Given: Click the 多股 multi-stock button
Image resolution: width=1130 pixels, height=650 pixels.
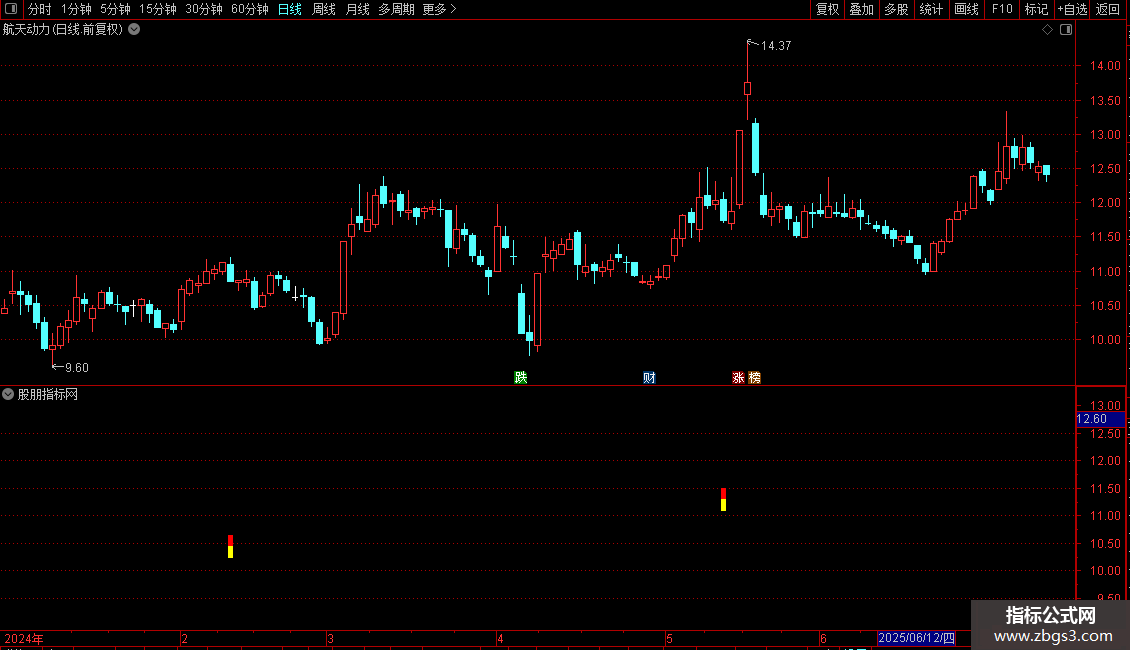Looking at the screenshot, I should point(896,9).
